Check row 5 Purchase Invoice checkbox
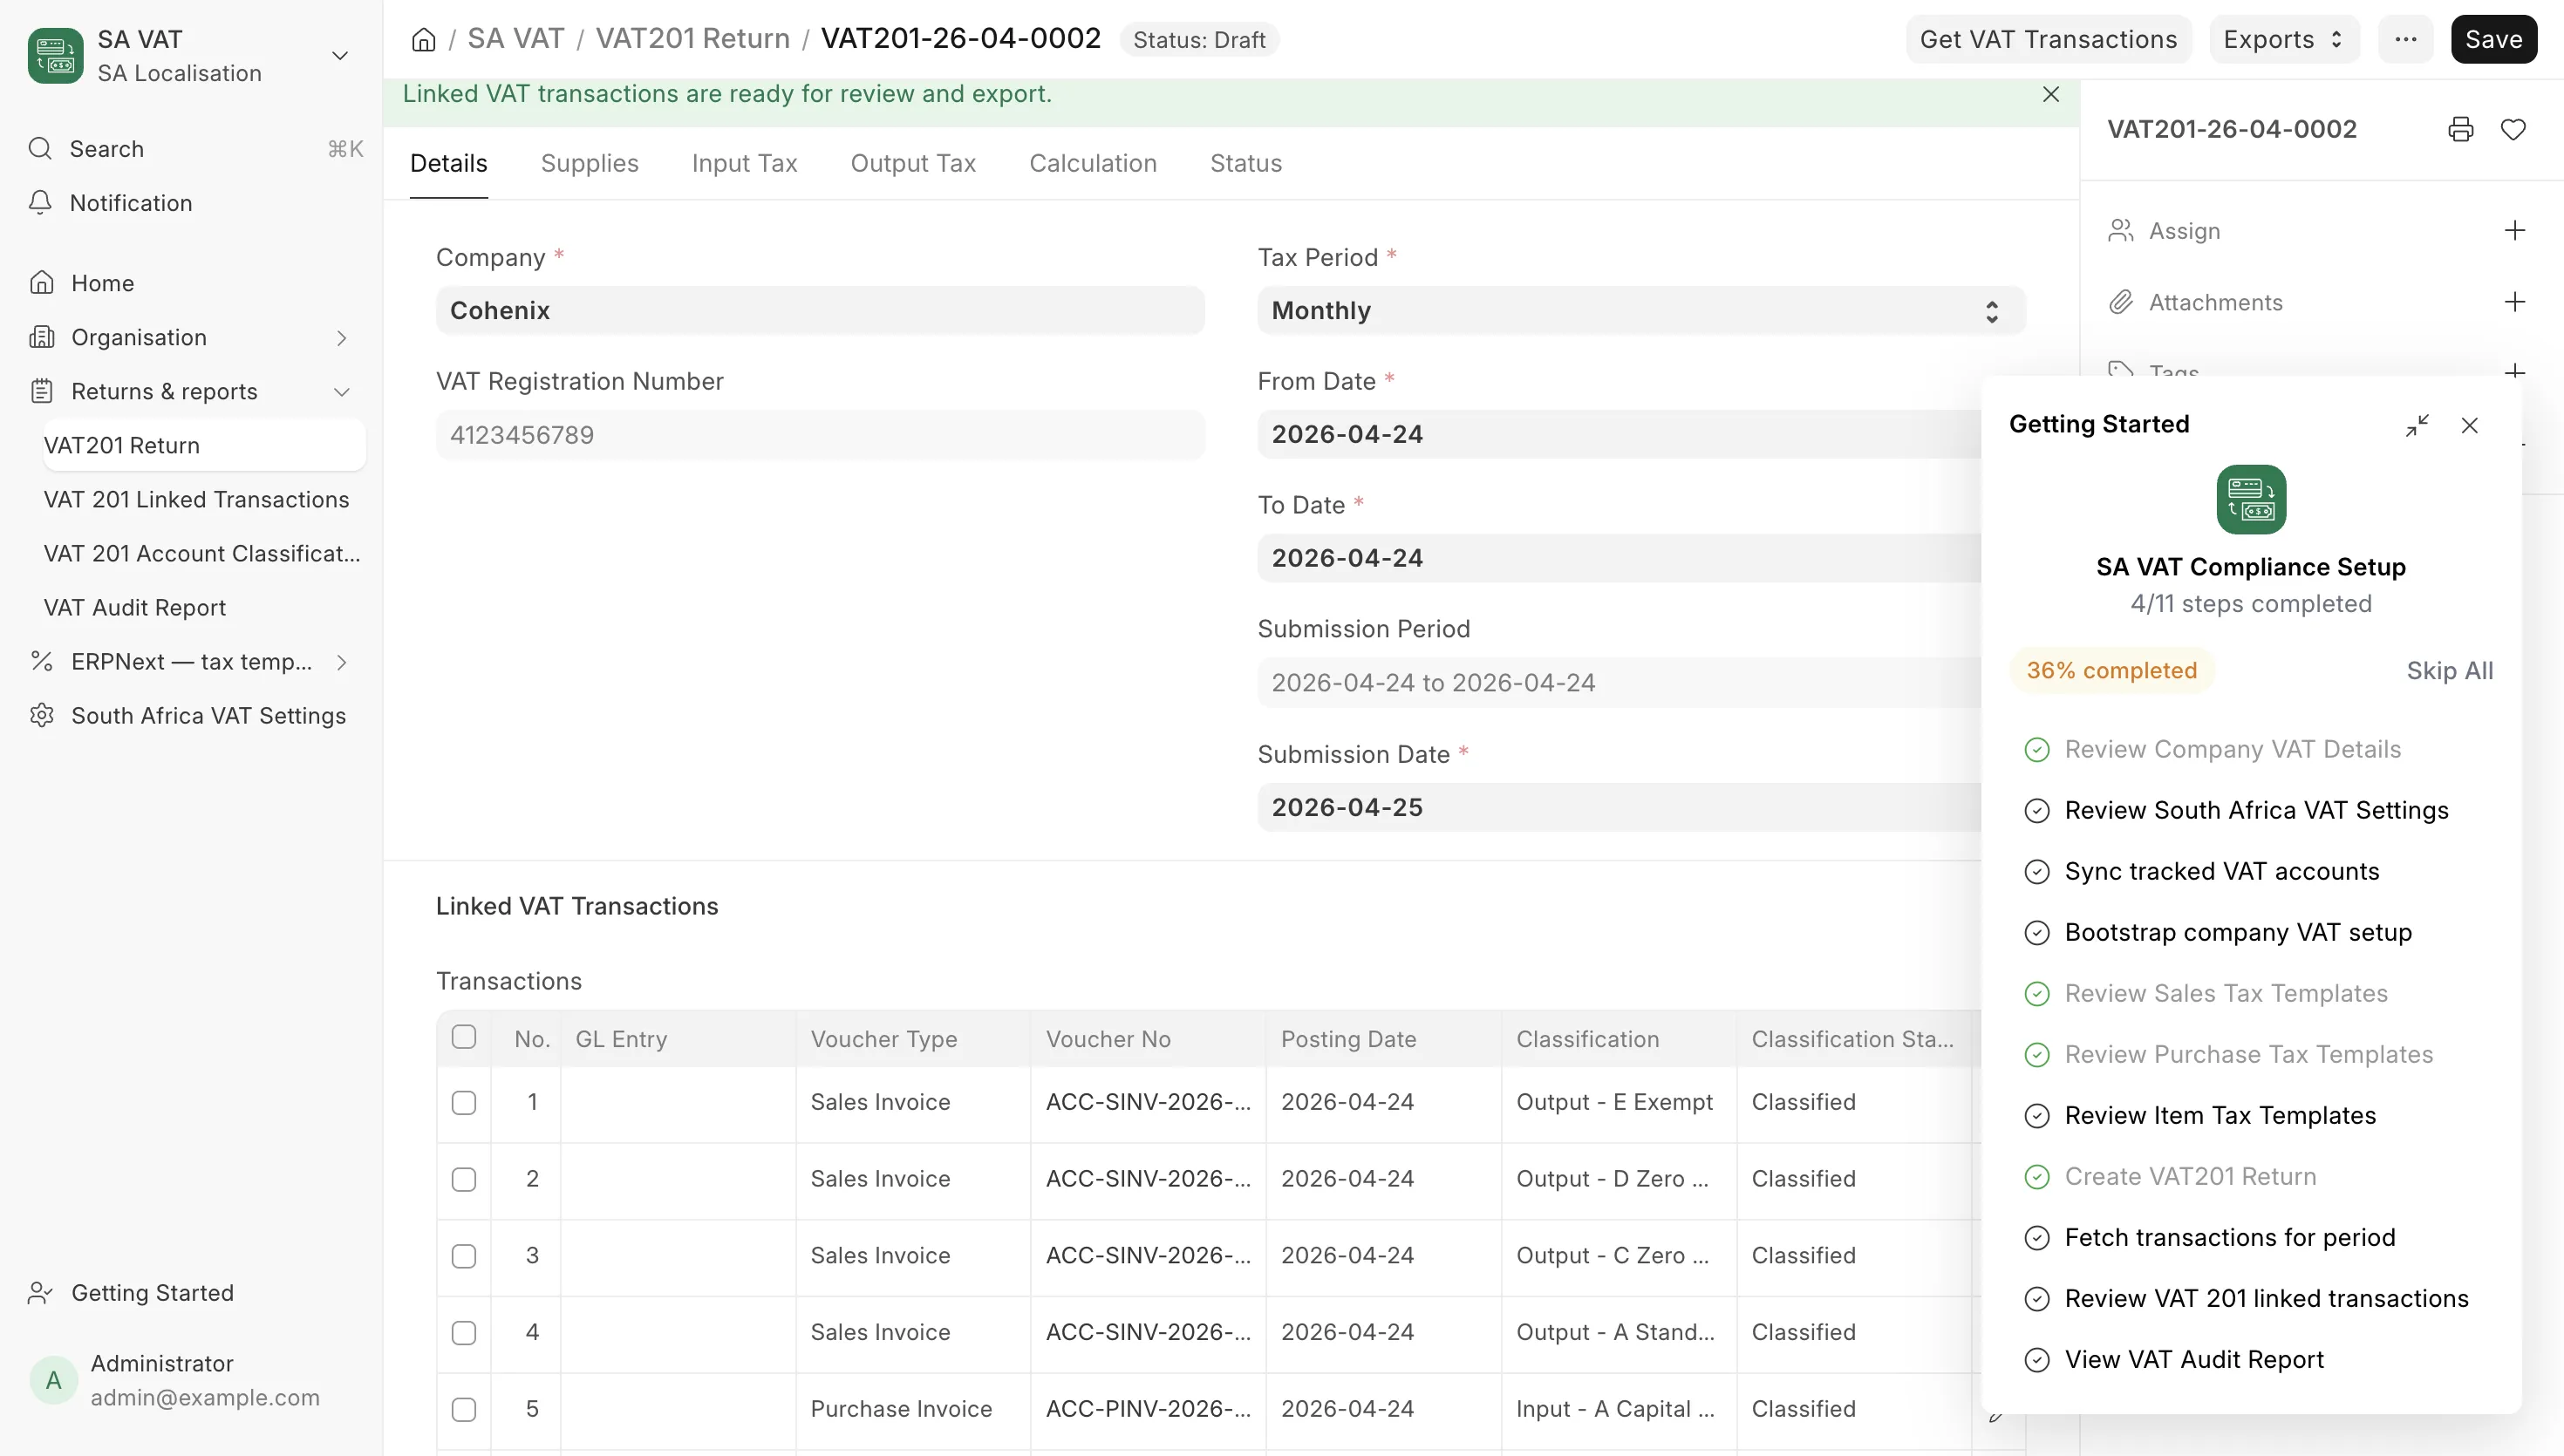The height and width of the screenshot is (1456, 2564). pos(464,1410)
